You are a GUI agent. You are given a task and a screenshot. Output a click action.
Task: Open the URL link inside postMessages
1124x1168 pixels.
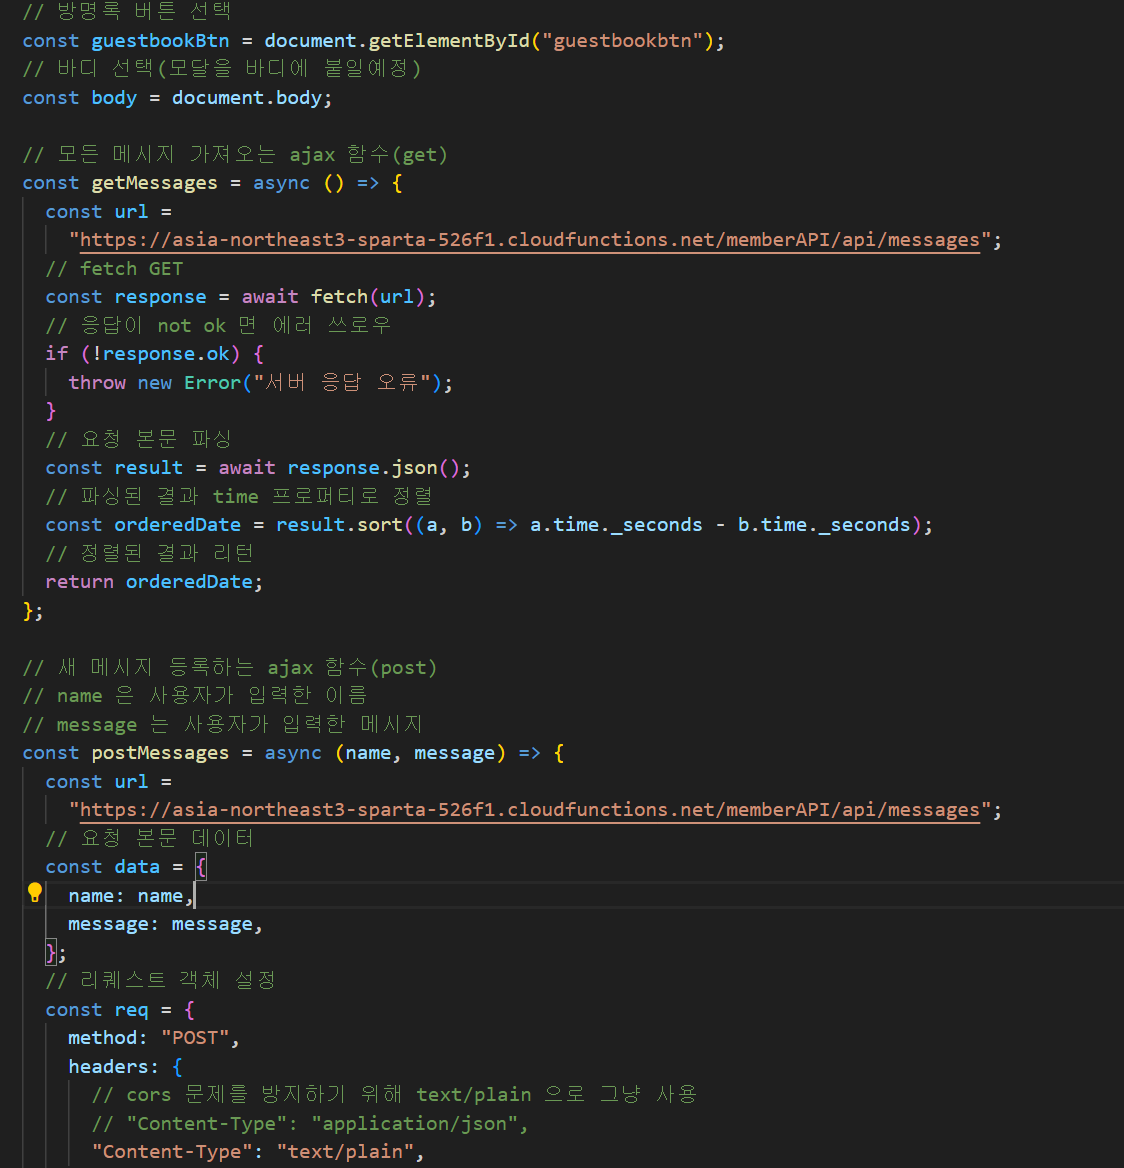coord(530,810)
